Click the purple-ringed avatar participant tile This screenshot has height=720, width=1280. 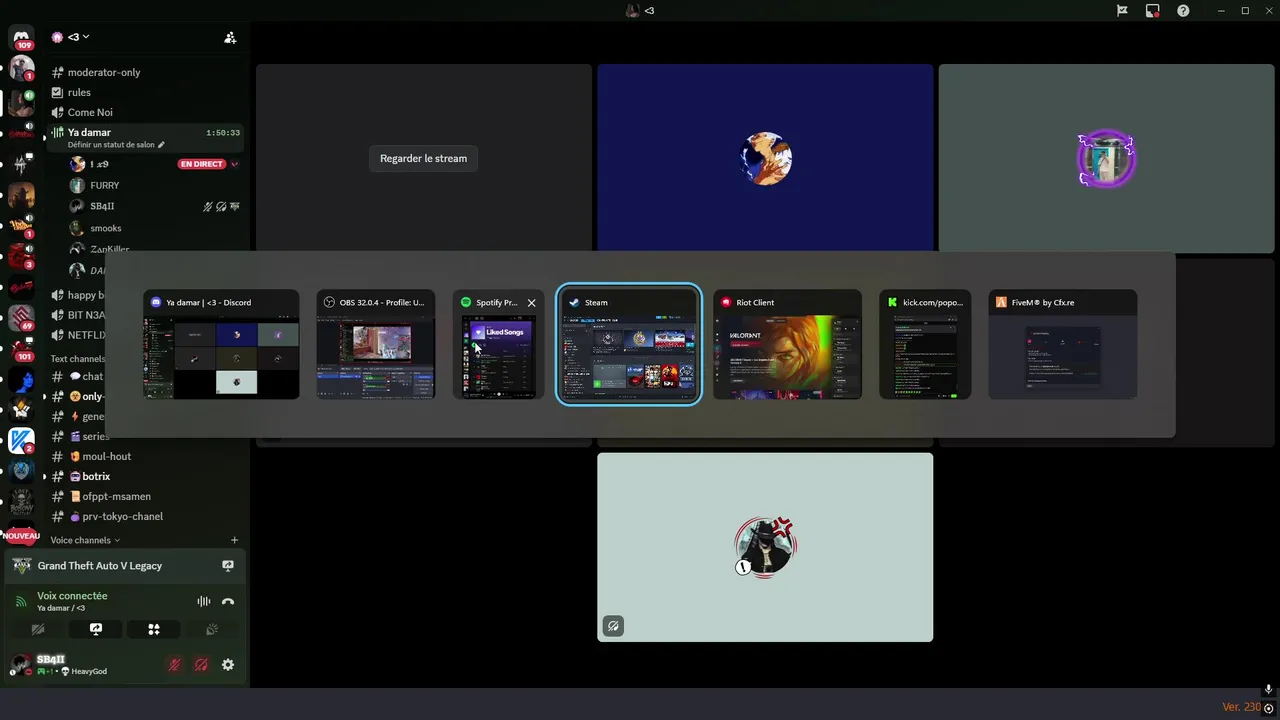pos(1106,158)
